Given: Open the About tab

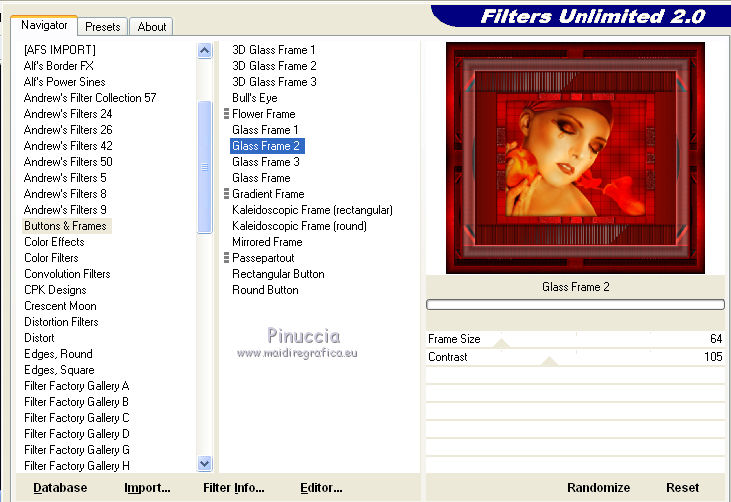Looking at the screenshot, I should (152, 27).
